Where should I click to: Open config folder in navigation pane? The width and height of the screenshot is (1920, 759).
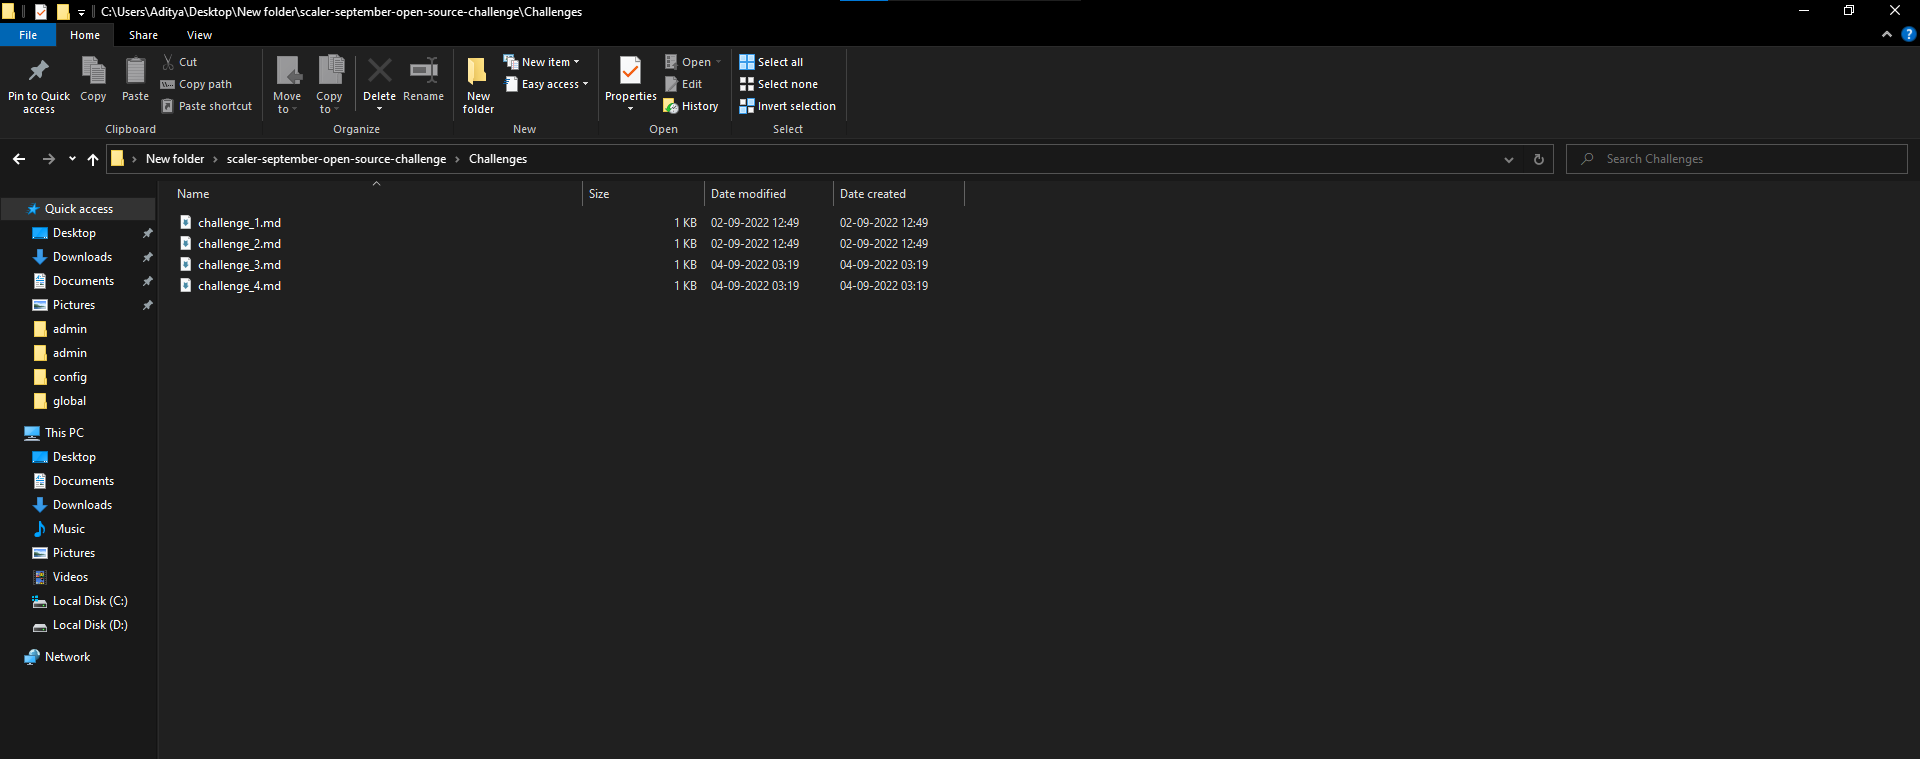(x=69, y=377)
